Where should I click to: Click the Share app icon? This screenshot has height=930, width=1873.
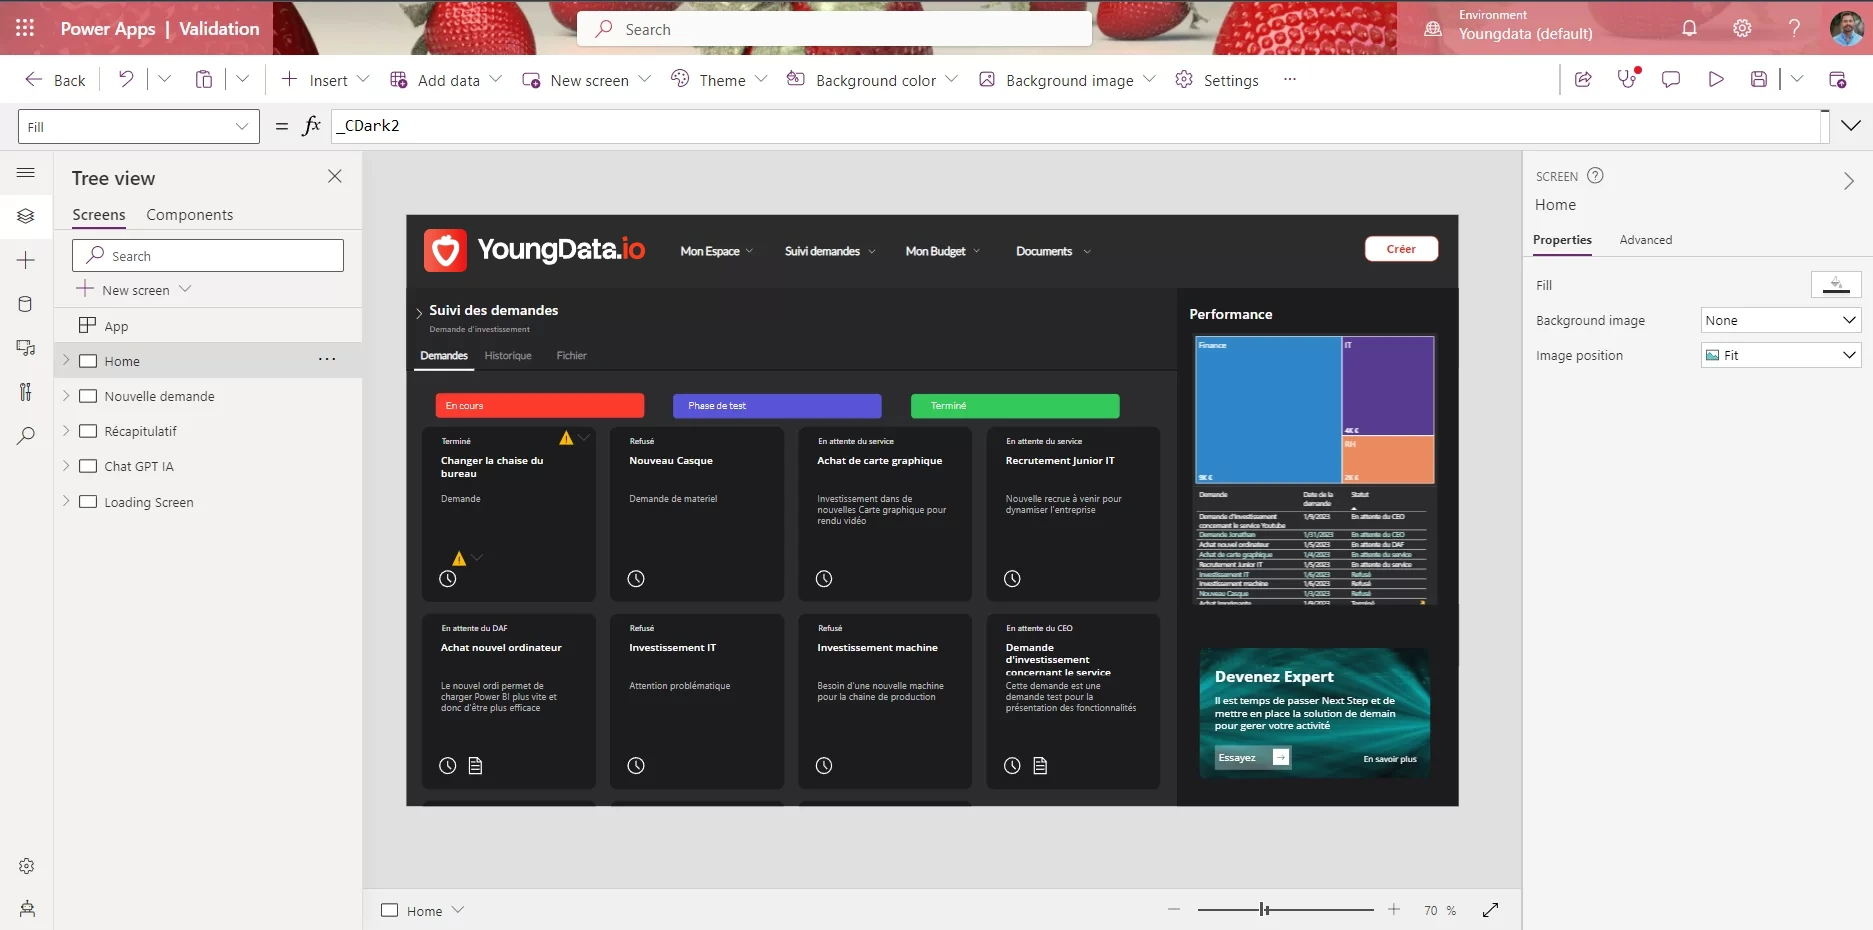(1583, 79)
